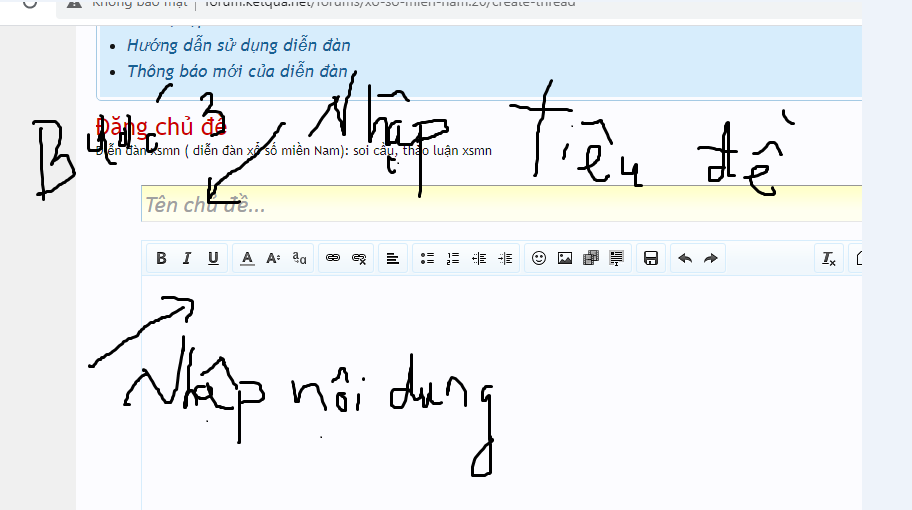Click the indent icon
The height and width of the screenshot is (510, 912).
click(x=505, y=259)
